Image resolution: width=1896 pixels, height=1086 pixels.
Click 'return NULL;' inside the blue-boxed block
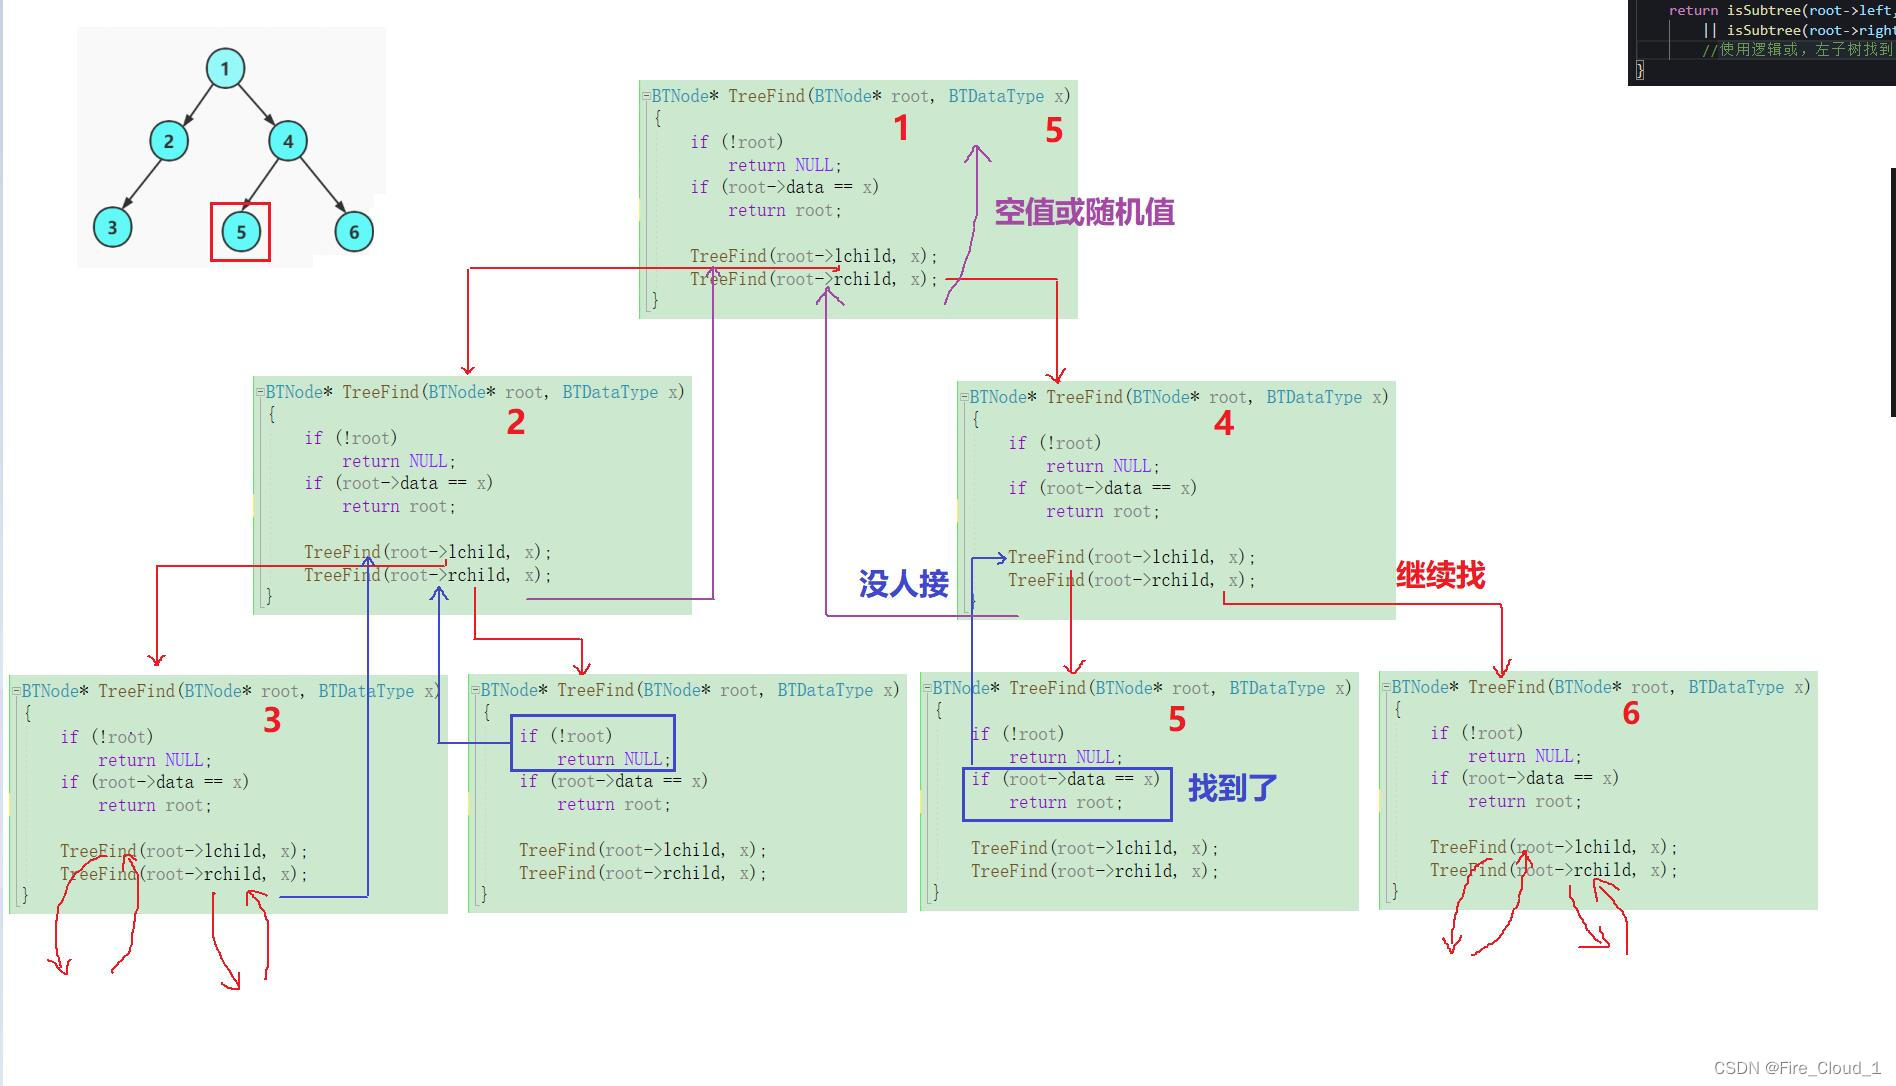(615, 759)
